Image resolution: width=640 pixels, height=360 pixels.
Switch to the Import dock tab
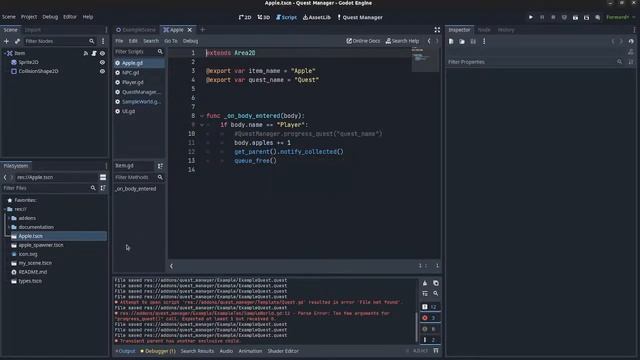(33, 30)
